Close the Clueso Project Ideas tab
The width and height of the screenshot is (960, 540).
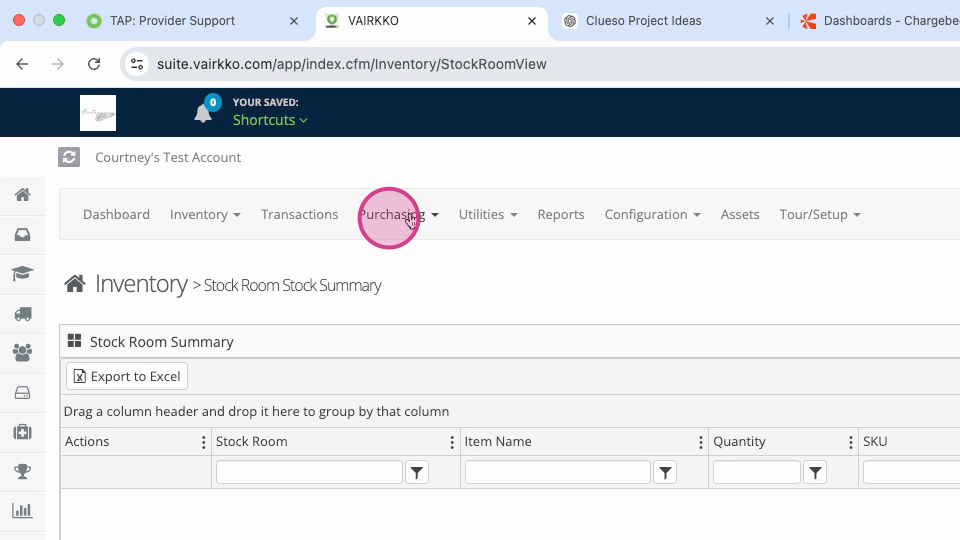(770, 21)
